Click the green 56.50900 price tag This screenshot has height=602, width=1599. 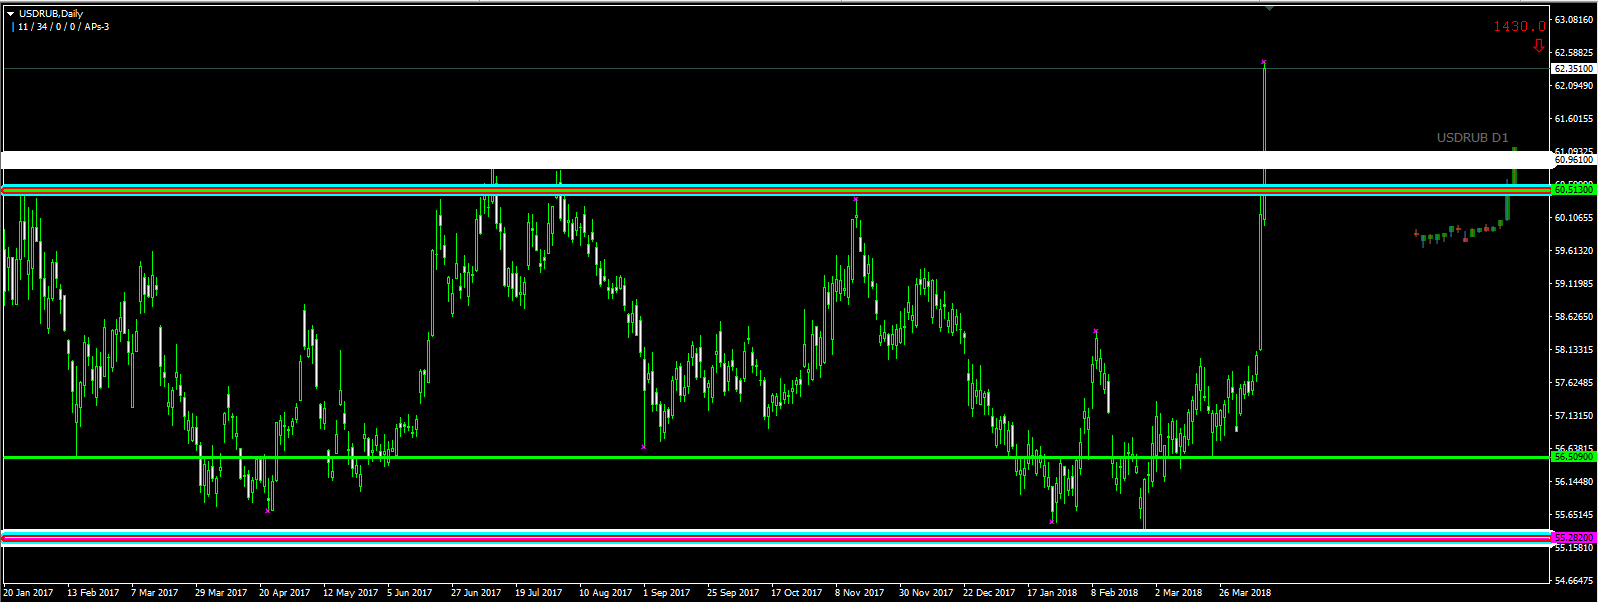point(1573,457)
